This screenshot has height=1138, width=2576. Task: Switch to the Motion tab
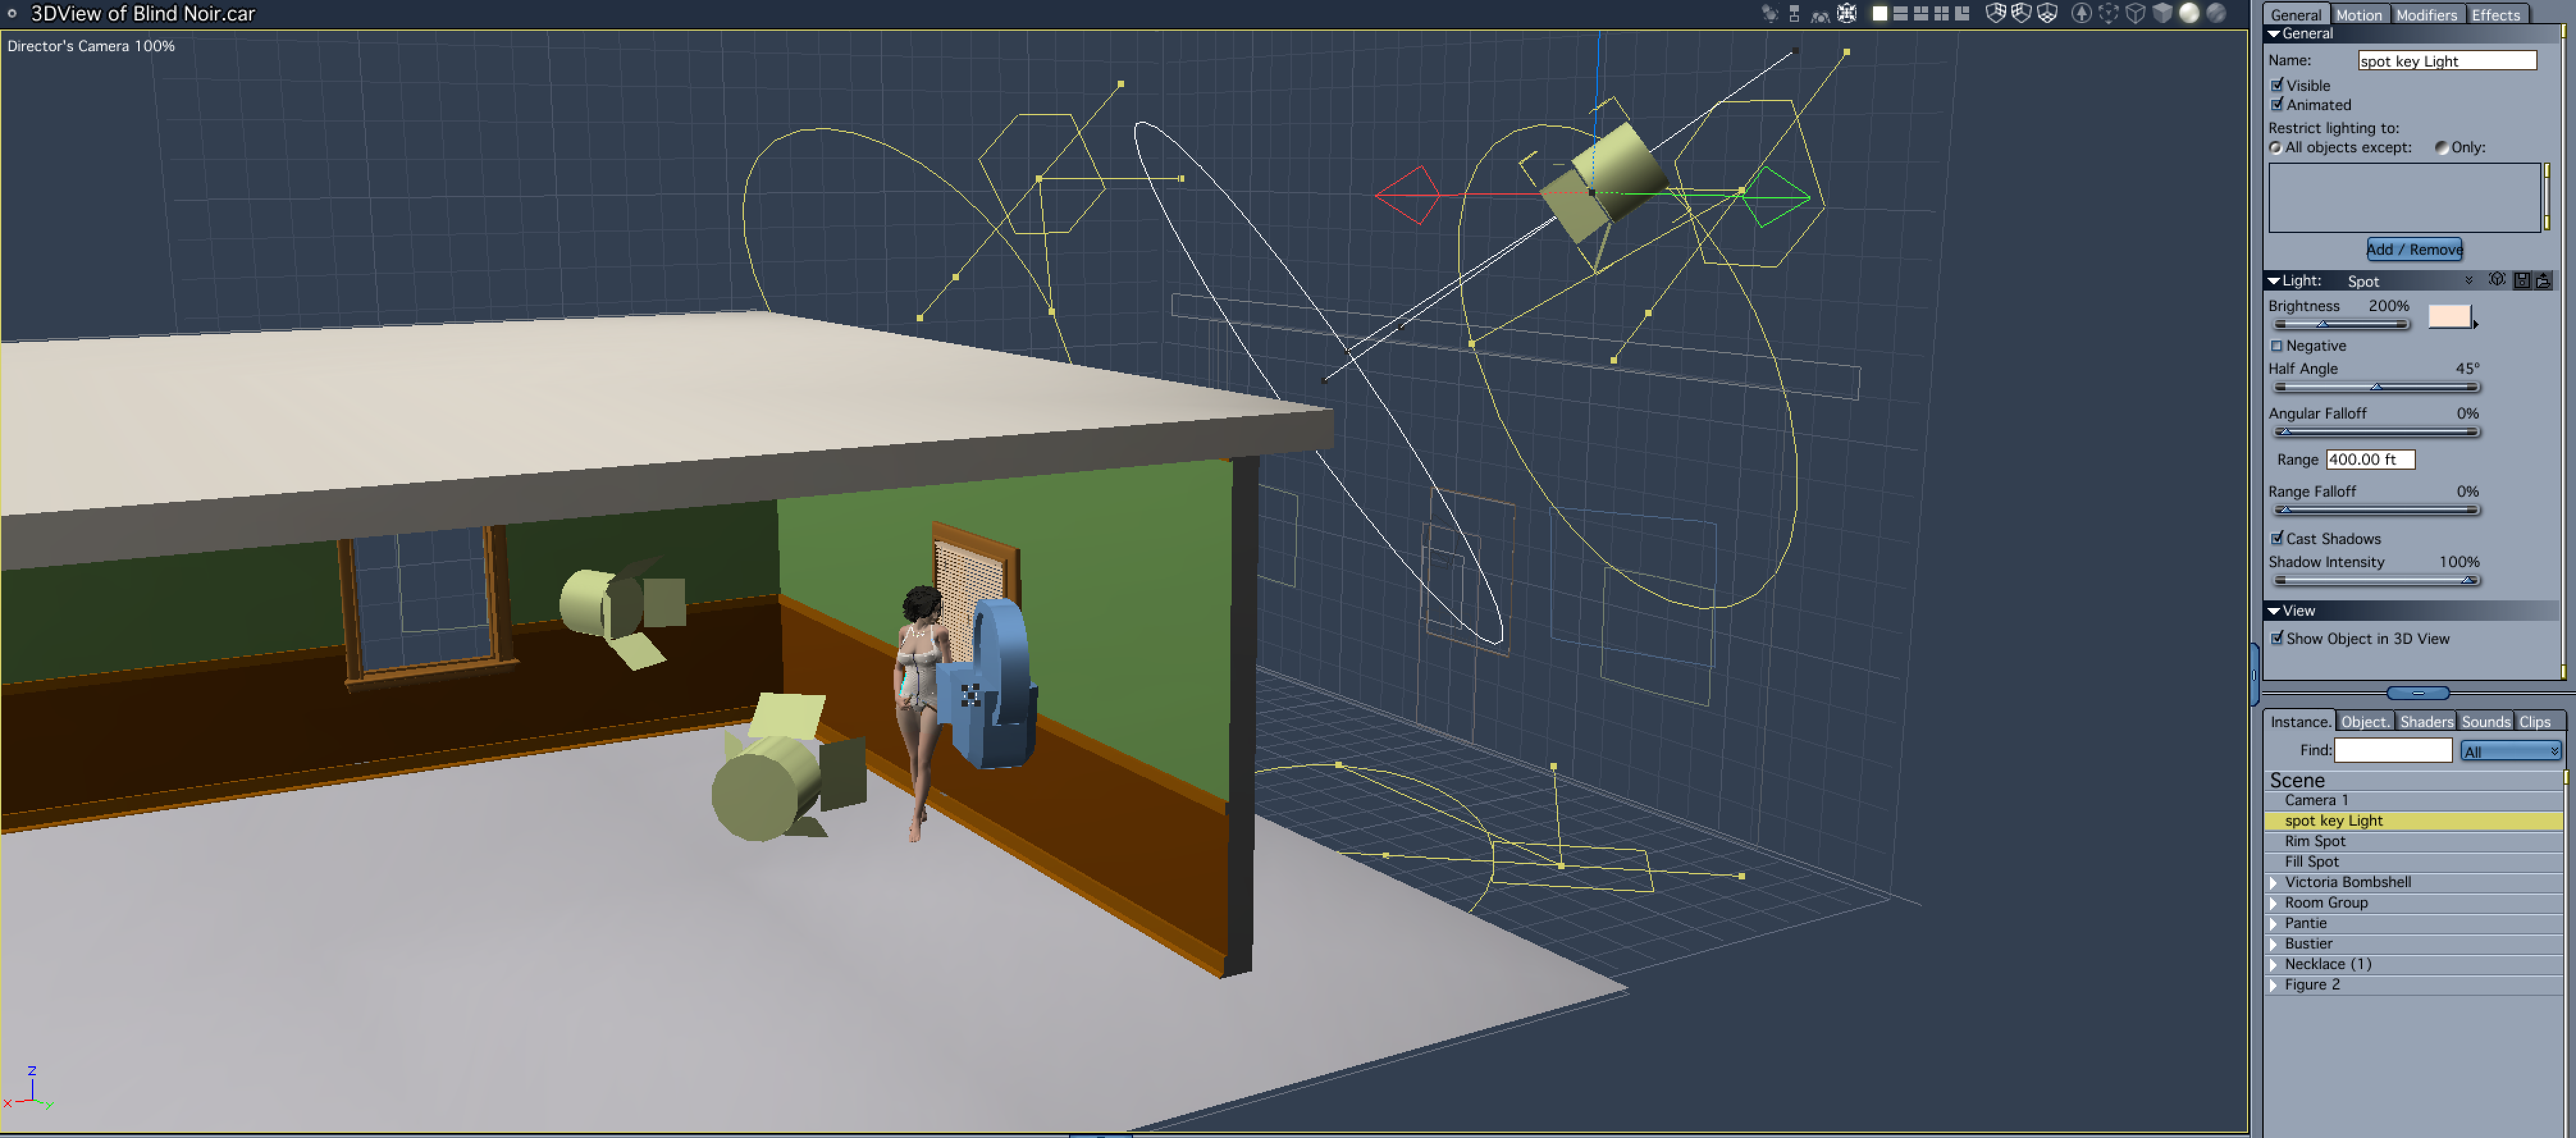pyautogui.click(x=2359, y=15)
